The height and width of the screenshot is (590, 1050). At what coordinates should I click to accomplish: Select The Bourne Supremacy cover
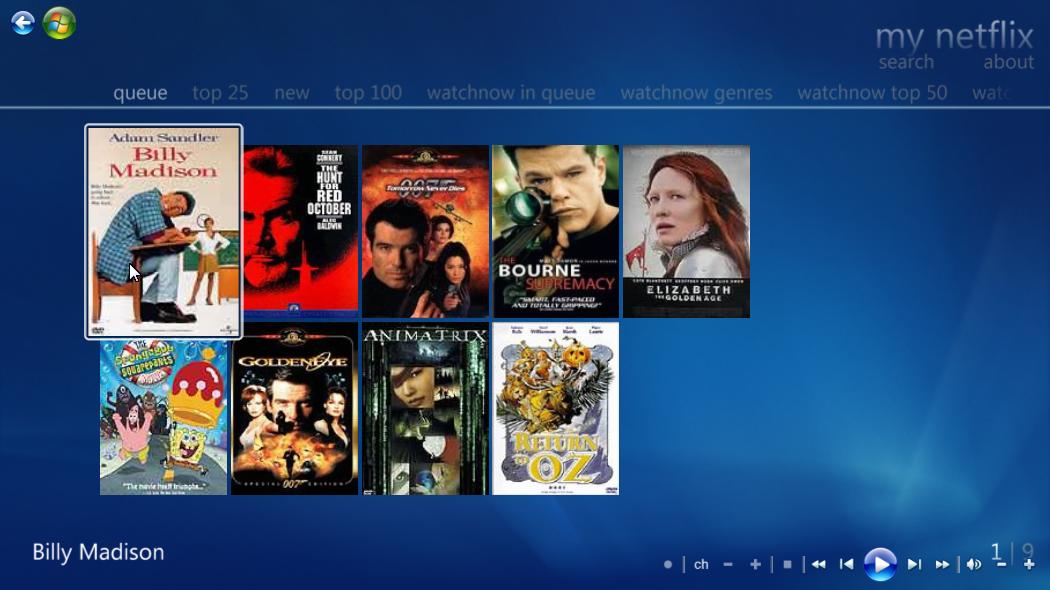(556, 232)
